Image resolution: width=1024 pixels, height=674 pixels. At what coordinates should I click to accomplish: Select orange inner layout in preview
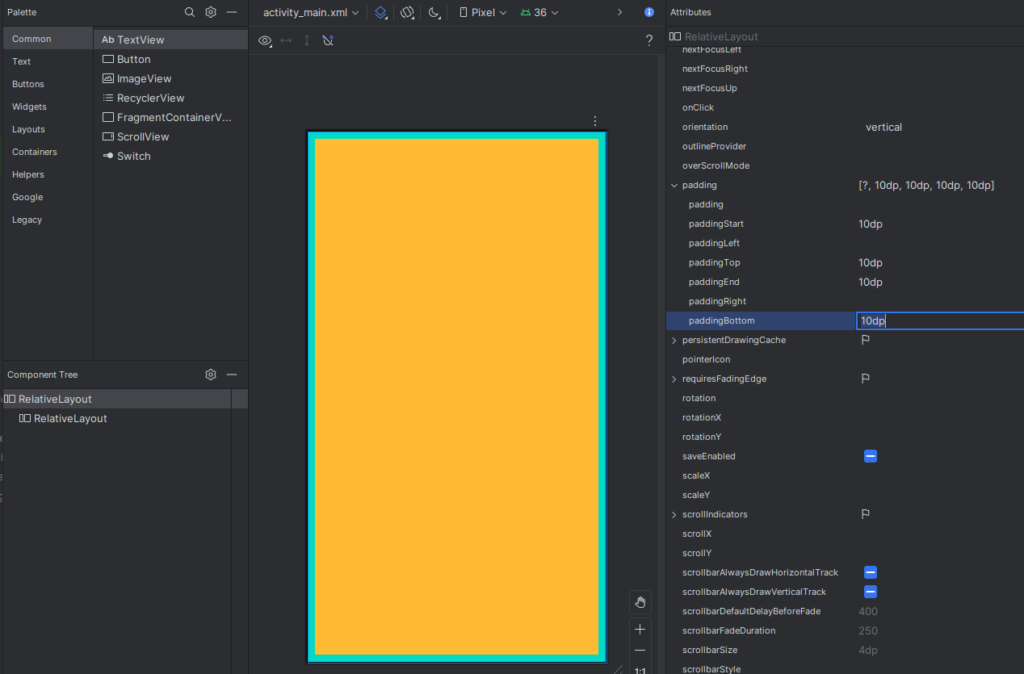[x=456, y=396]
